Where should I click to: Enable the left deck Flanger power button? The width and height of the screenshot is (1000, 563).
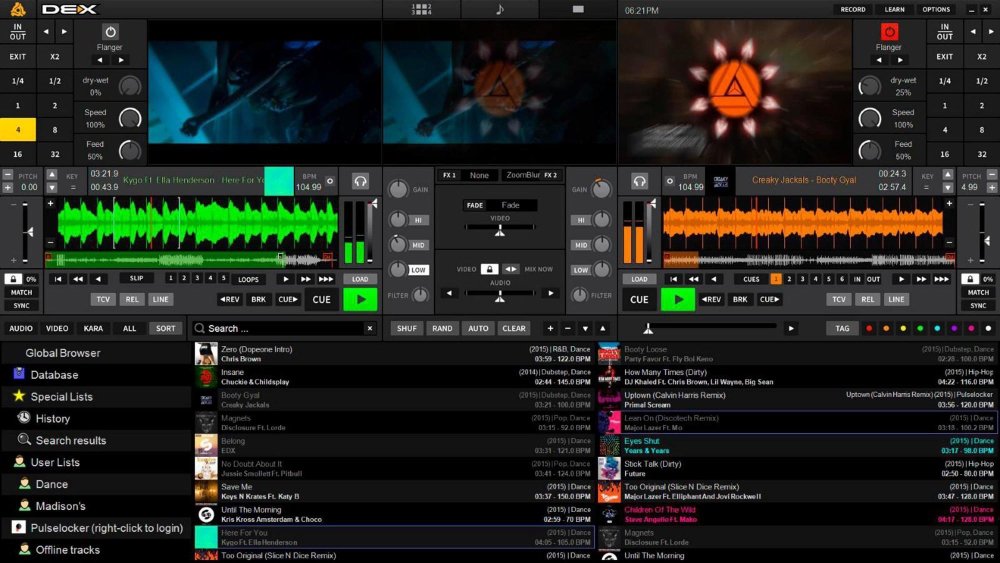[110, 32]
